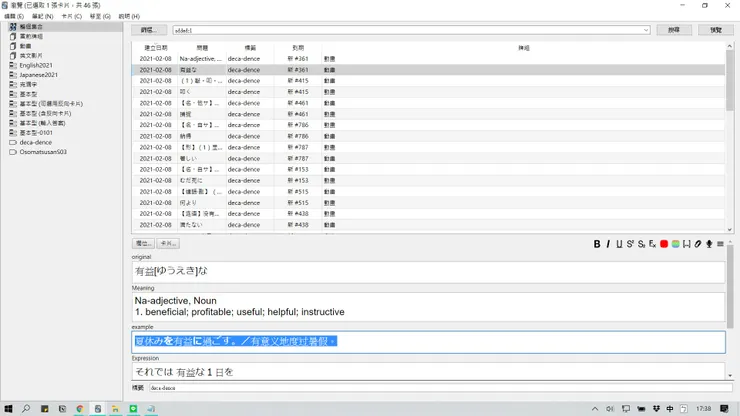Open File Explorer from the taskbar

[115, 408]
